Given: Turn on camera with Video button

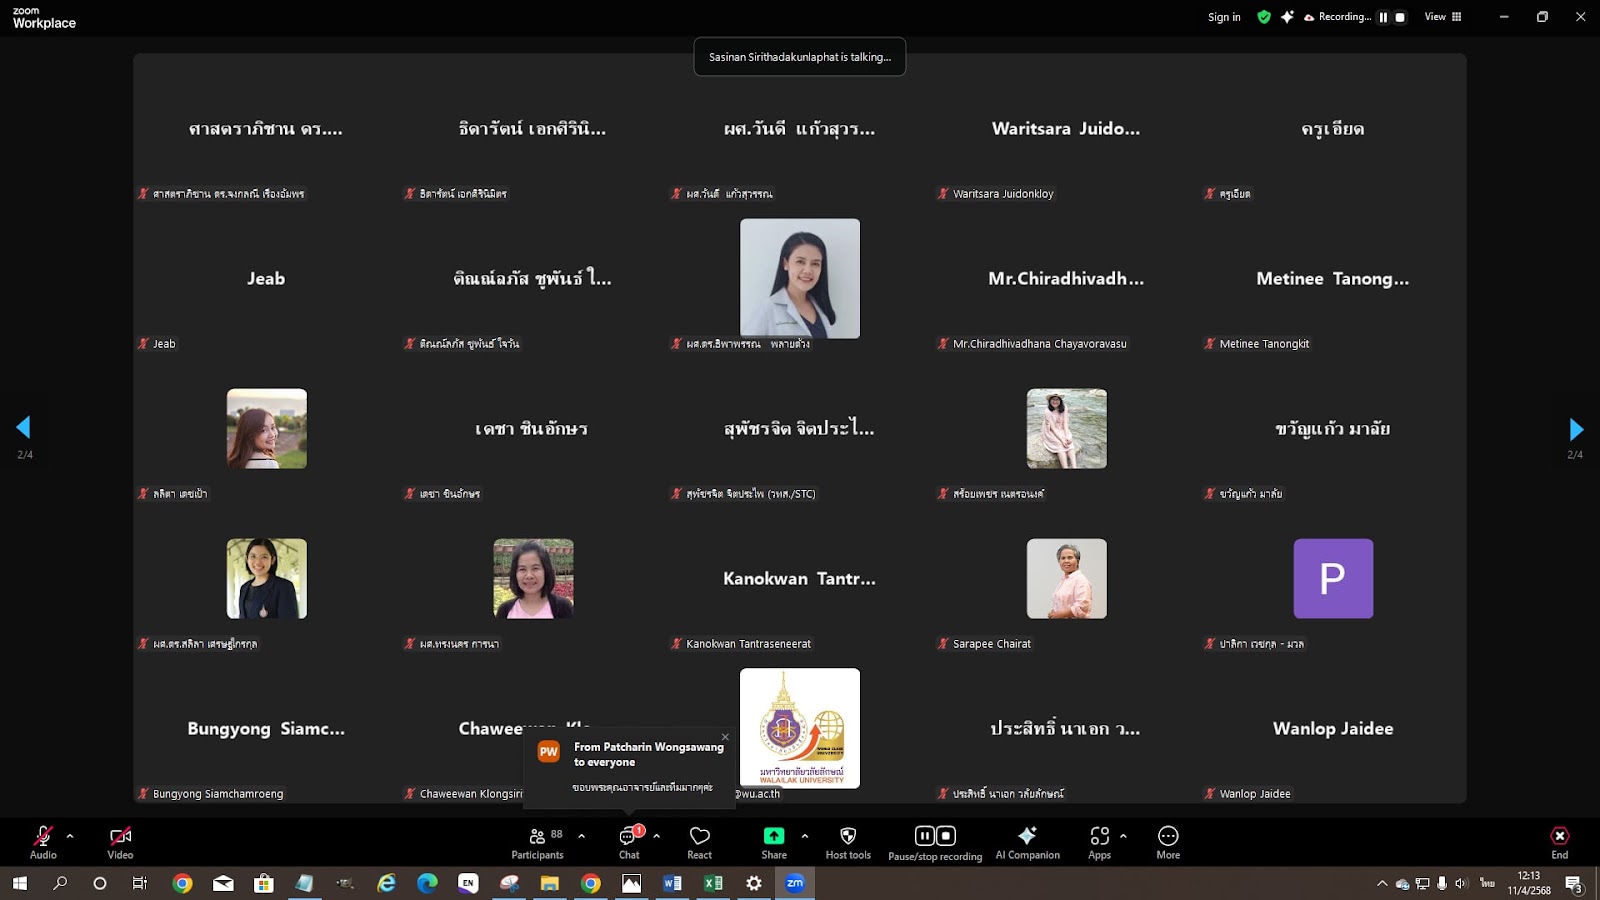Looking at the screenshot, I should 120,842.
